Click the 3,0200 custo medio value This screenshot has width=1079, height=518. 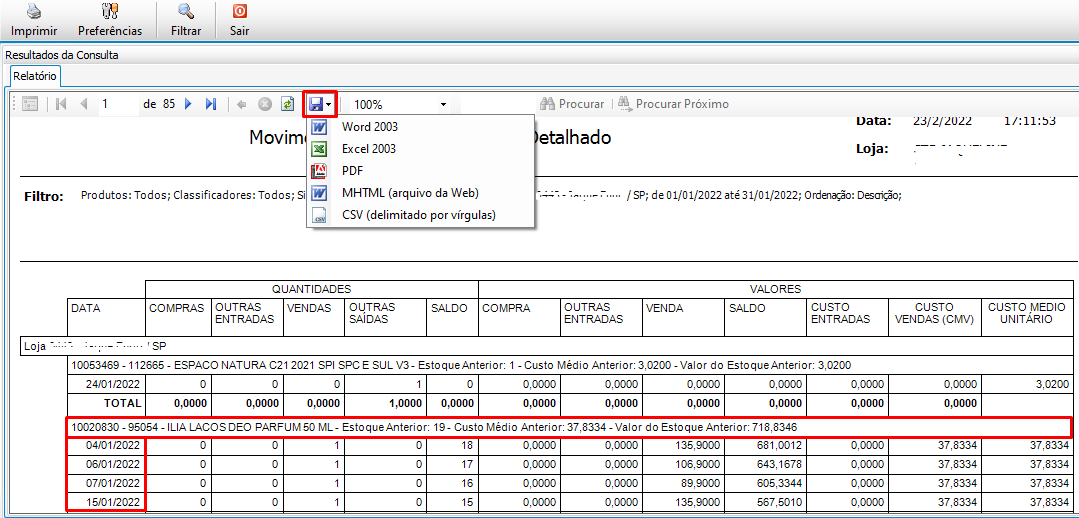pyautogui.click(x=1053, y=384)
